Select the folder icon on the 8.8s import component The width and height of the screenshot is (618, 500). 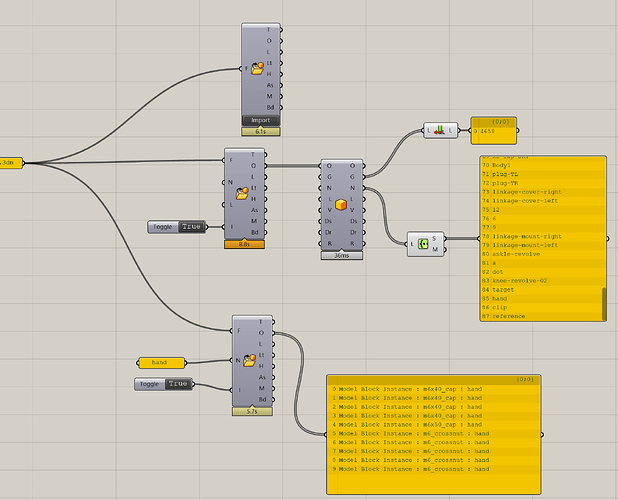point(242,193)
